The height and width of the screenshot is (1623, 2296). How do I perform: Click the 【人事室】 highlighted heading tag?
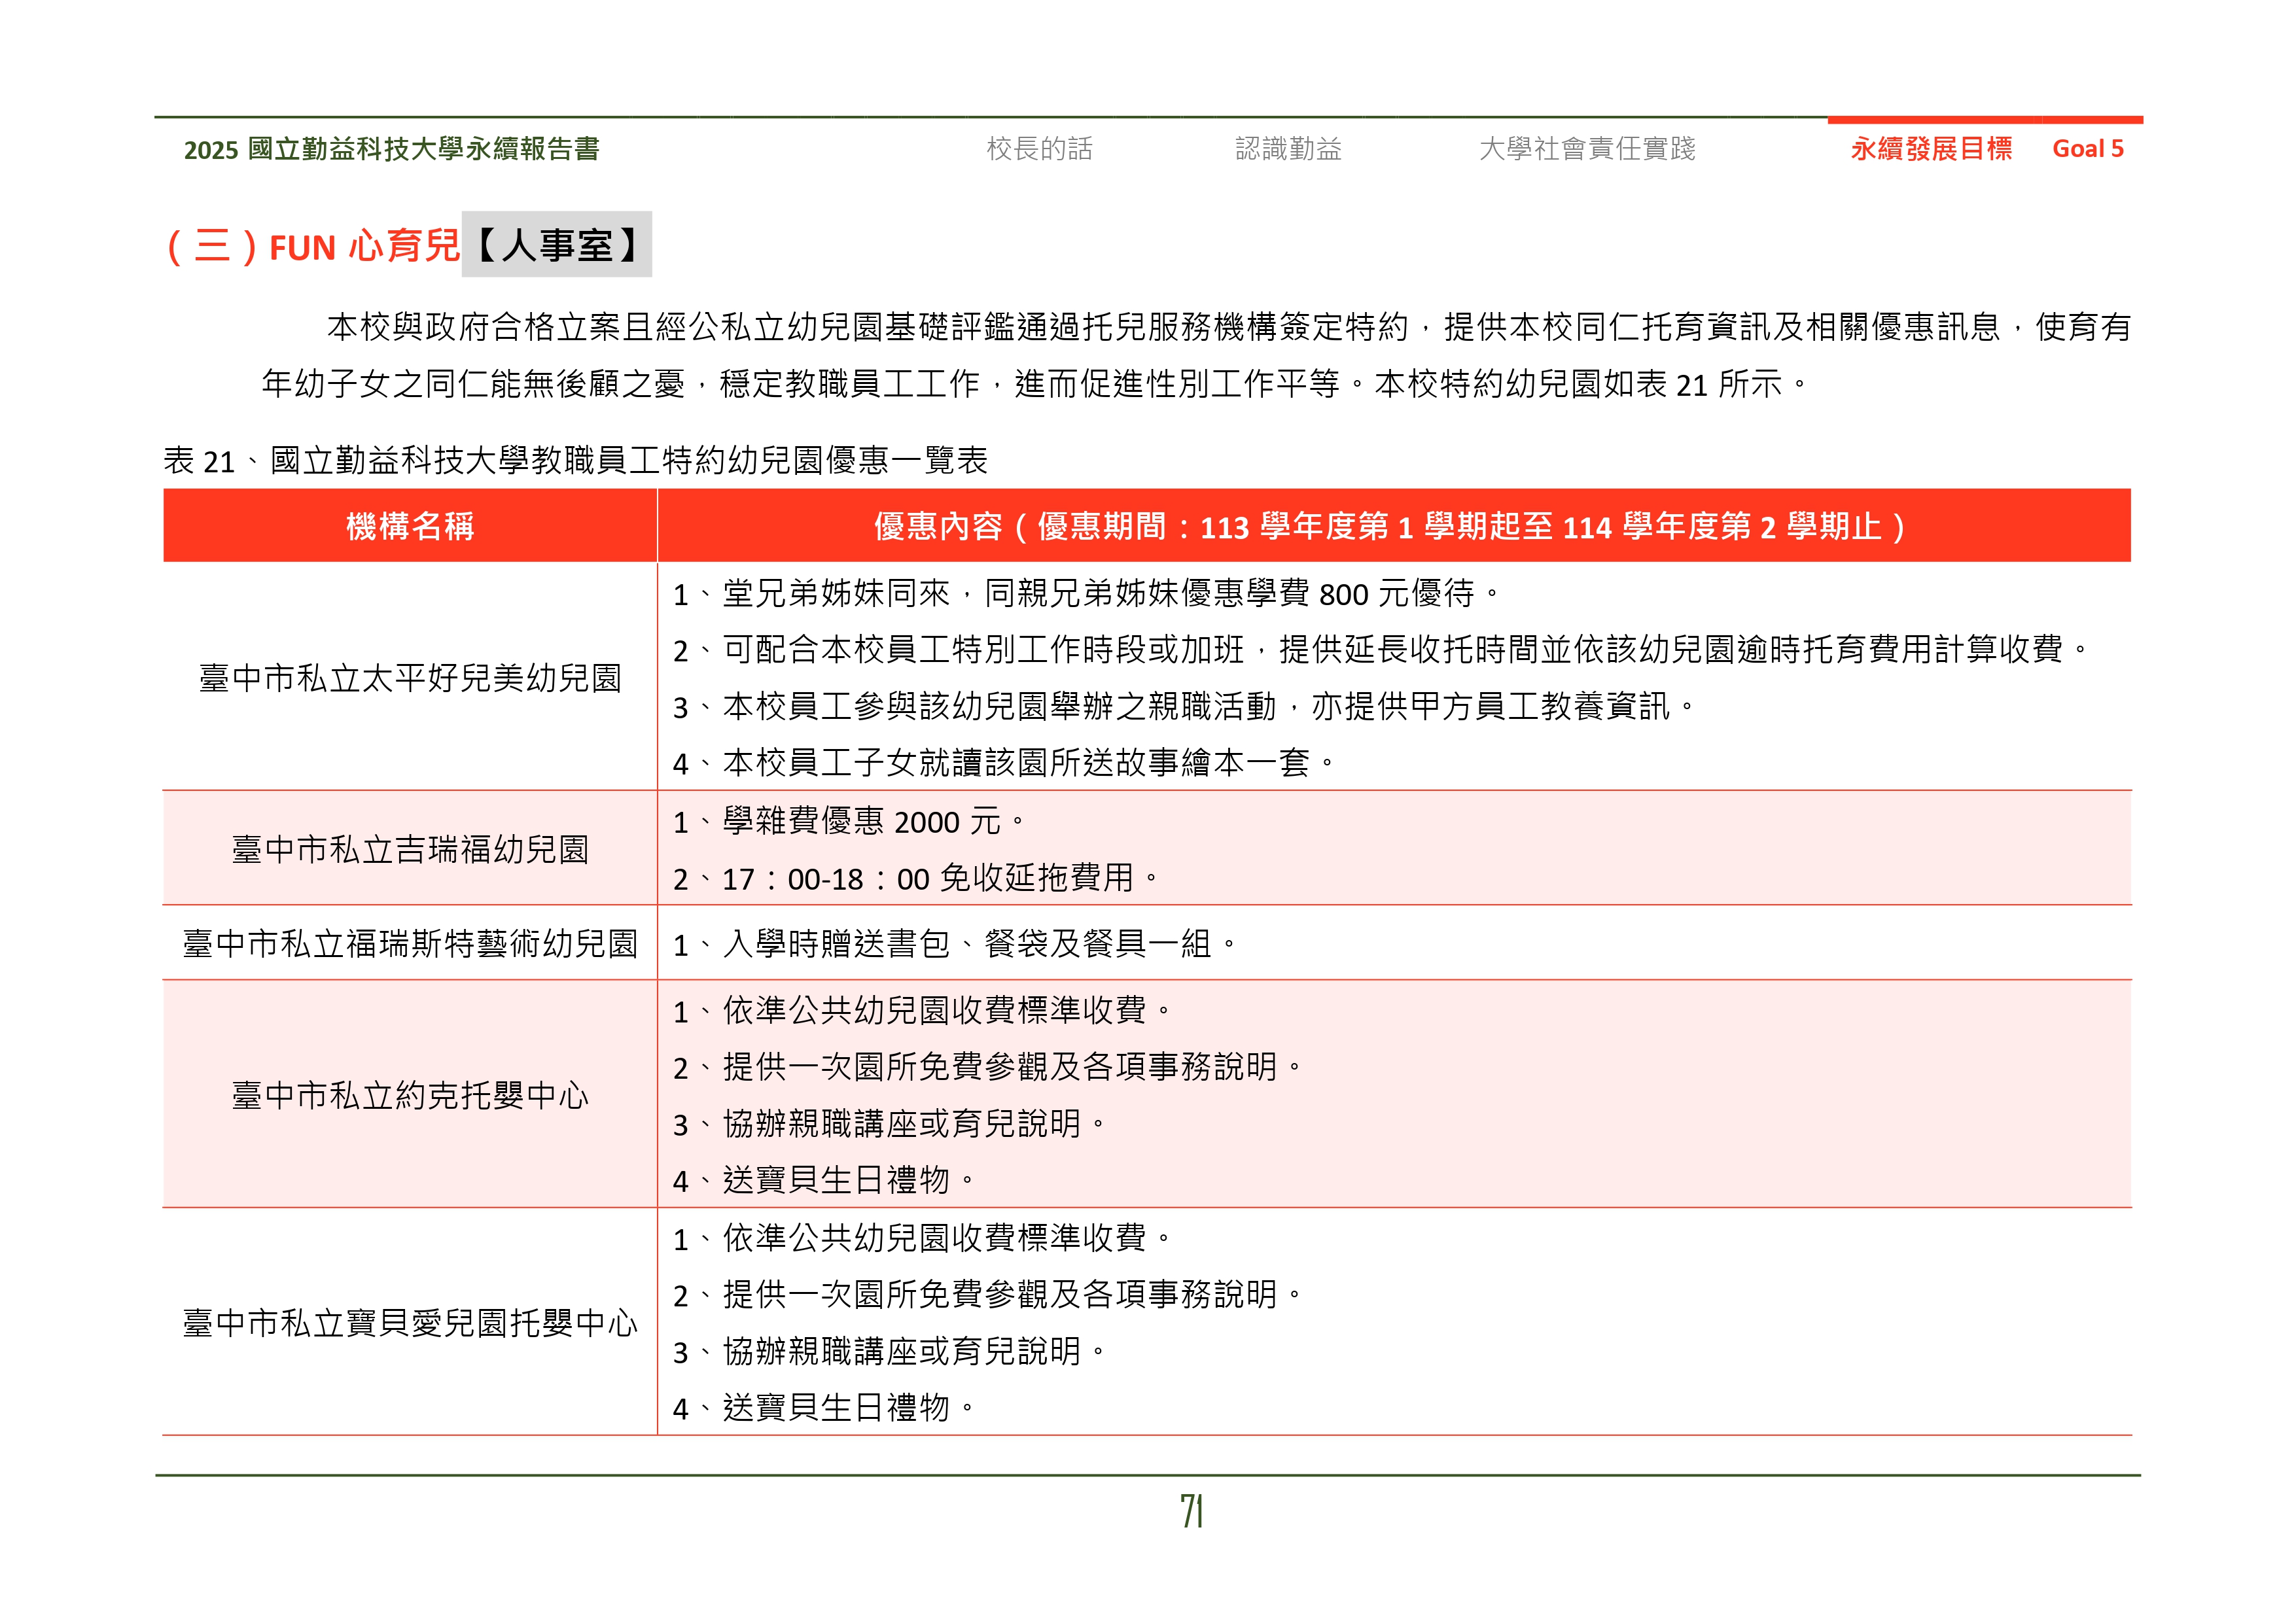point(556,245)
